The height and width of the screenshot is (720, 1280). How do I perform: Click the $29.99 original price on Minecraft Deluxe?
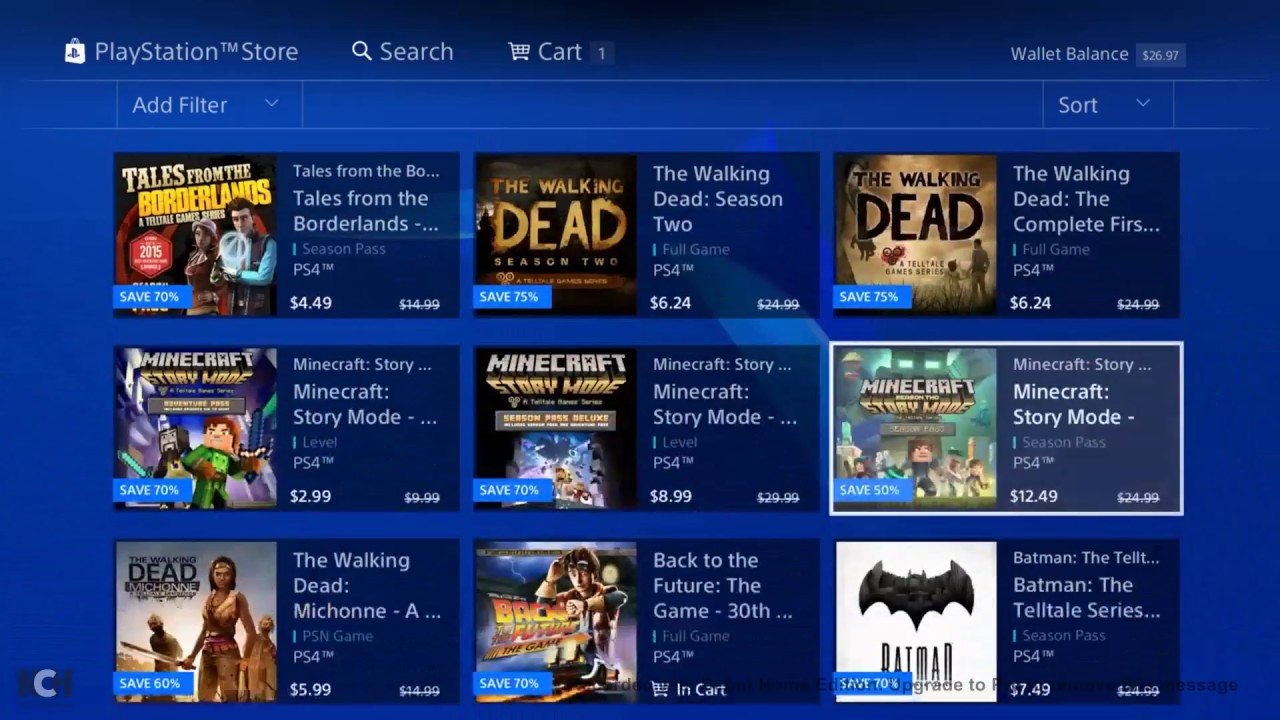click(x=778, y=498)
